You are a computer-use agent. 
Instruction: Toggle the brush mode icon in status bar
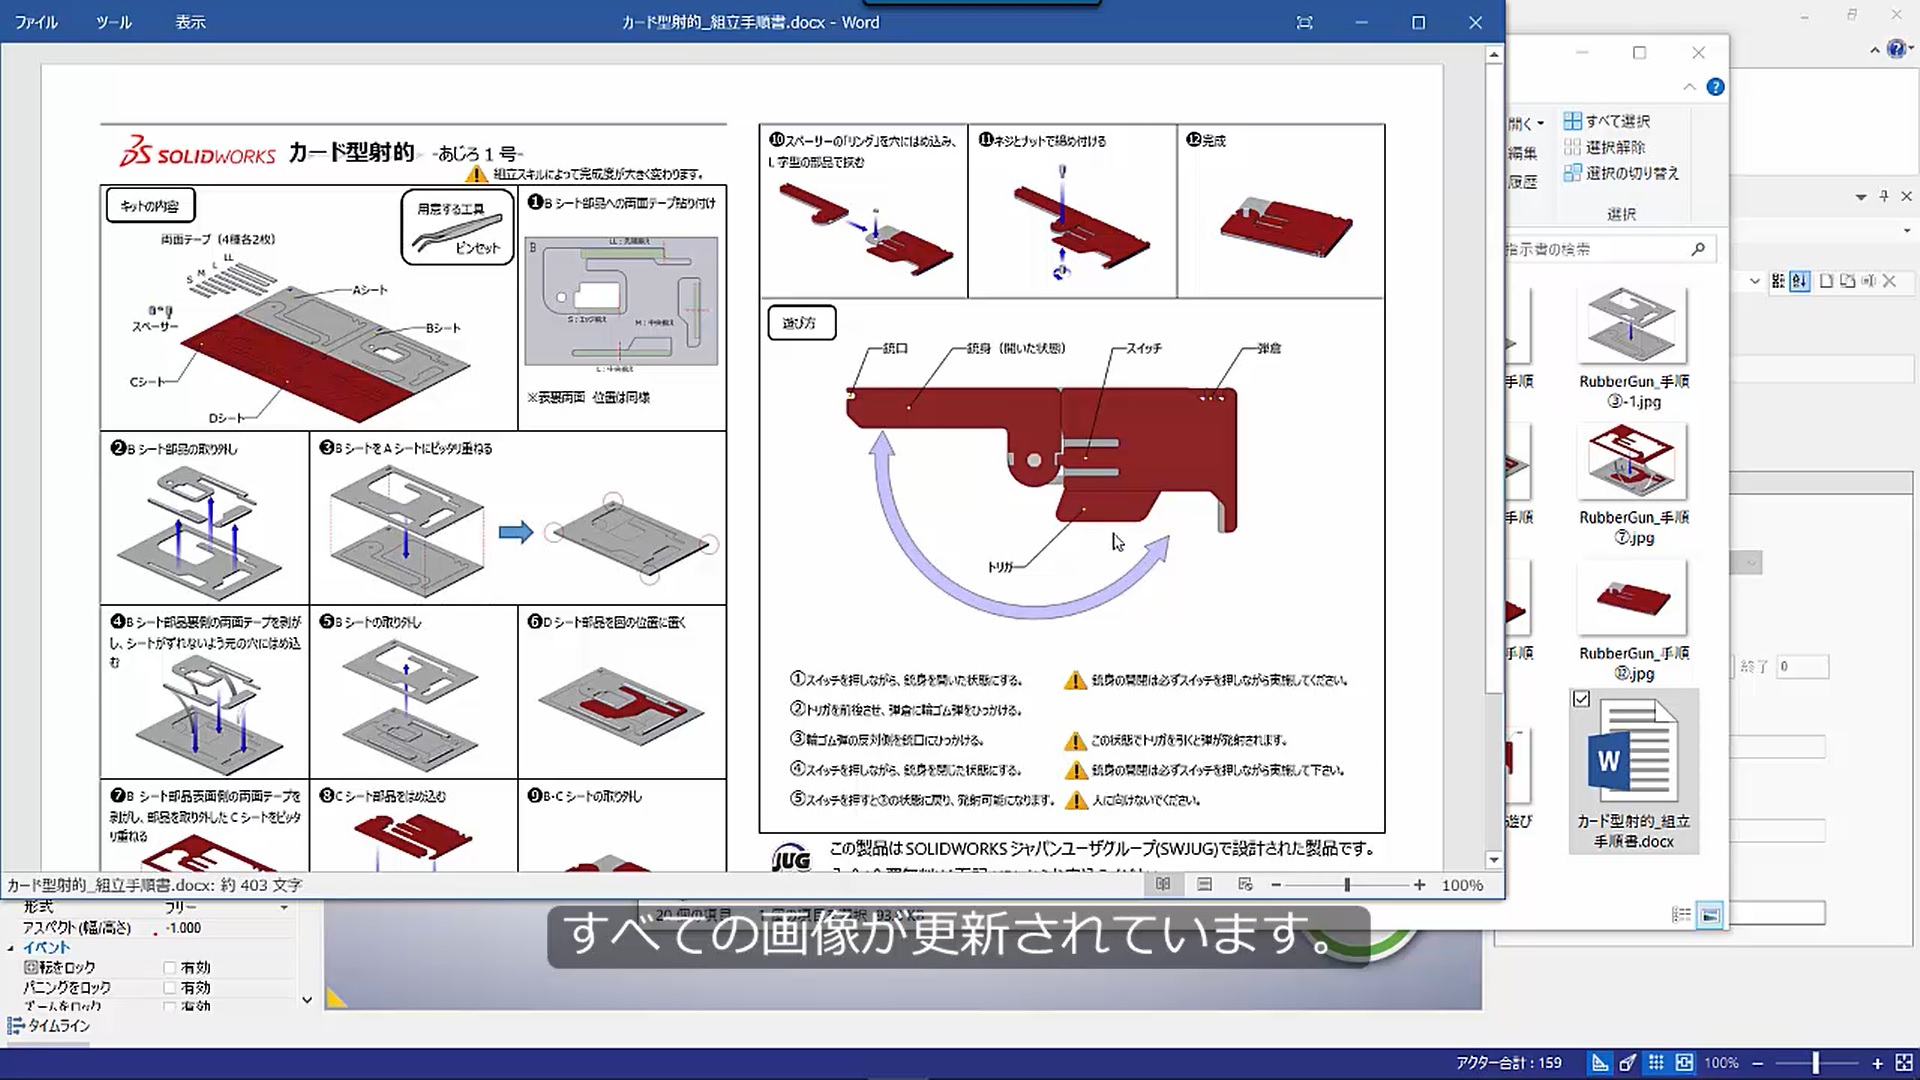1628,1063
